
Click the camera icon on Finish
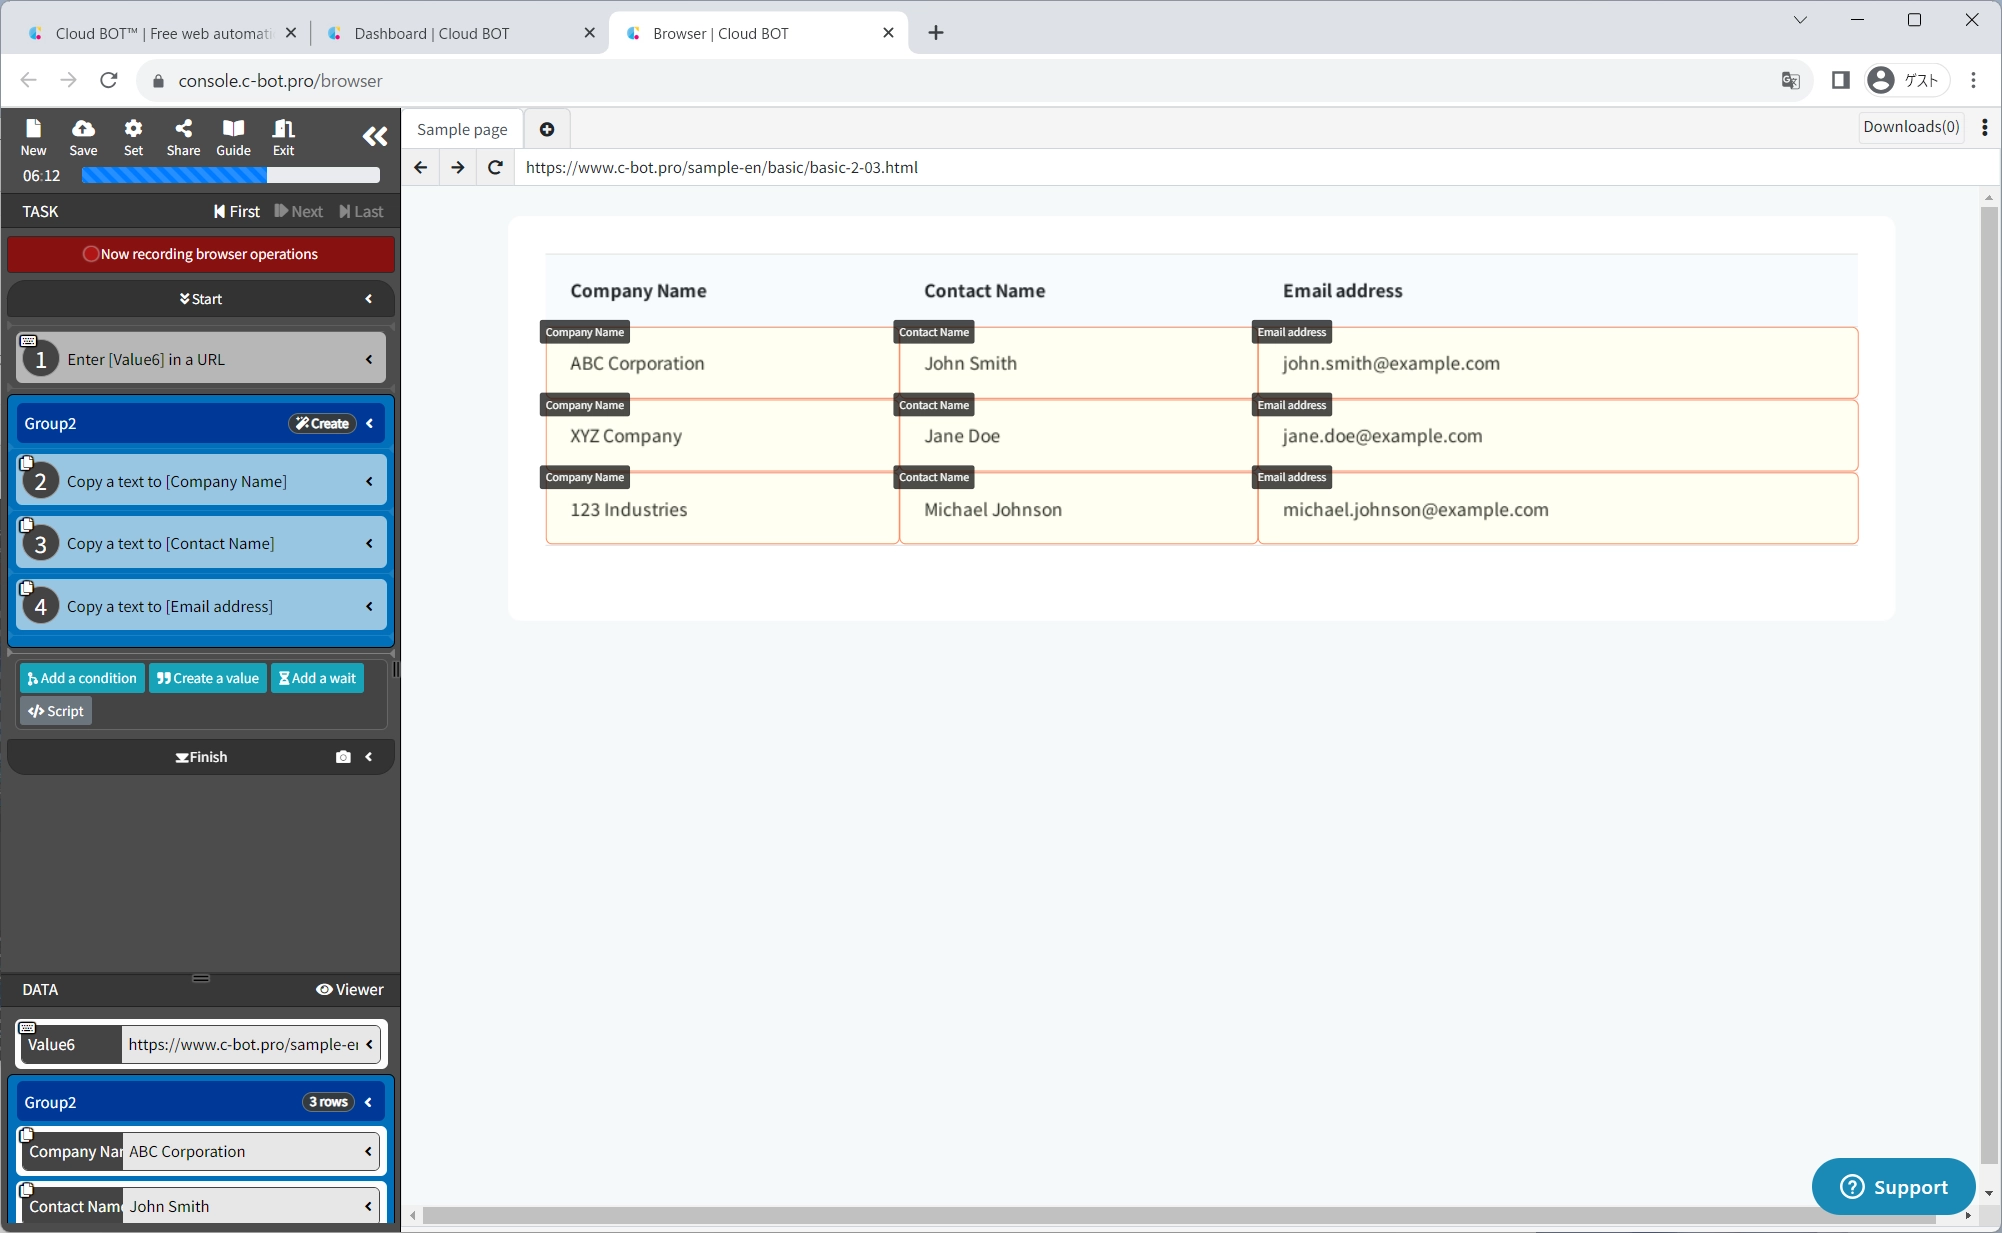tap(343, 757)
